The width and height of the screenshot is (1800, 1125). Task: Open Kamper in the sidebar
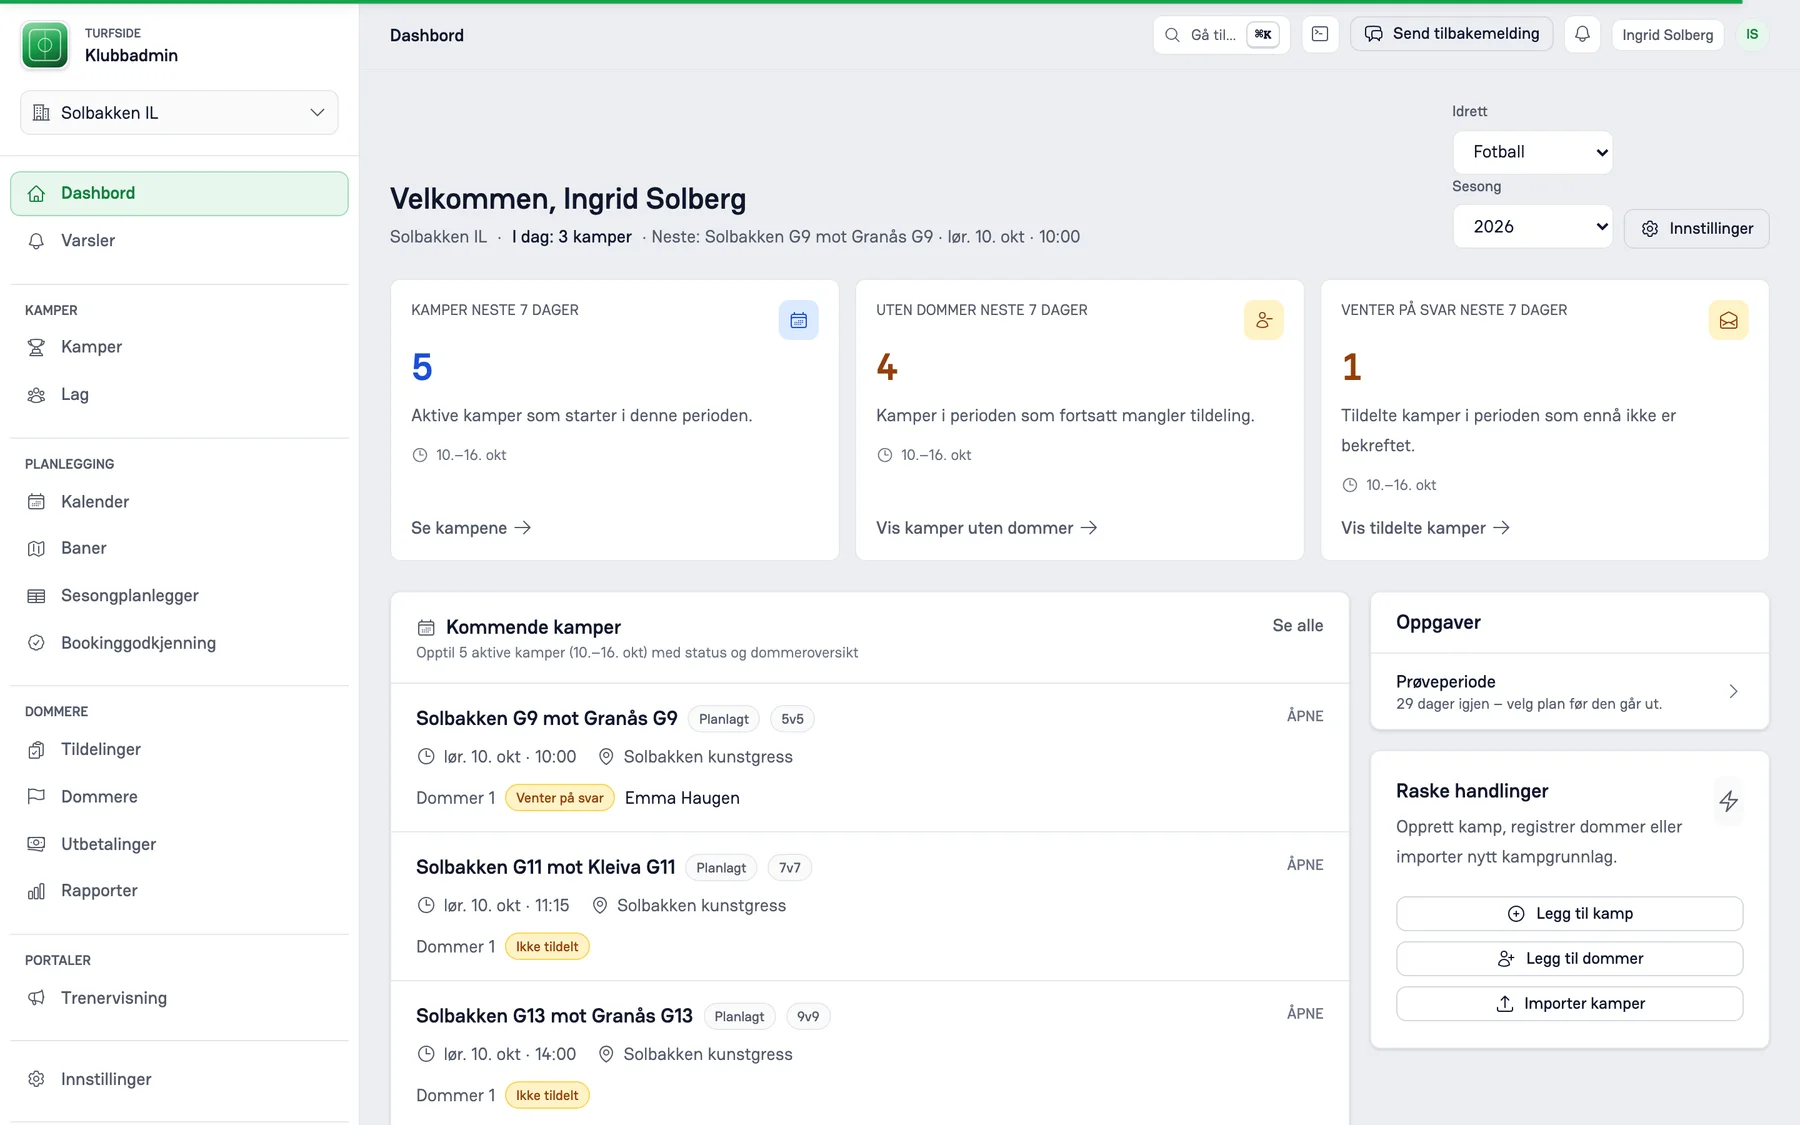click(x=180, y=347)
